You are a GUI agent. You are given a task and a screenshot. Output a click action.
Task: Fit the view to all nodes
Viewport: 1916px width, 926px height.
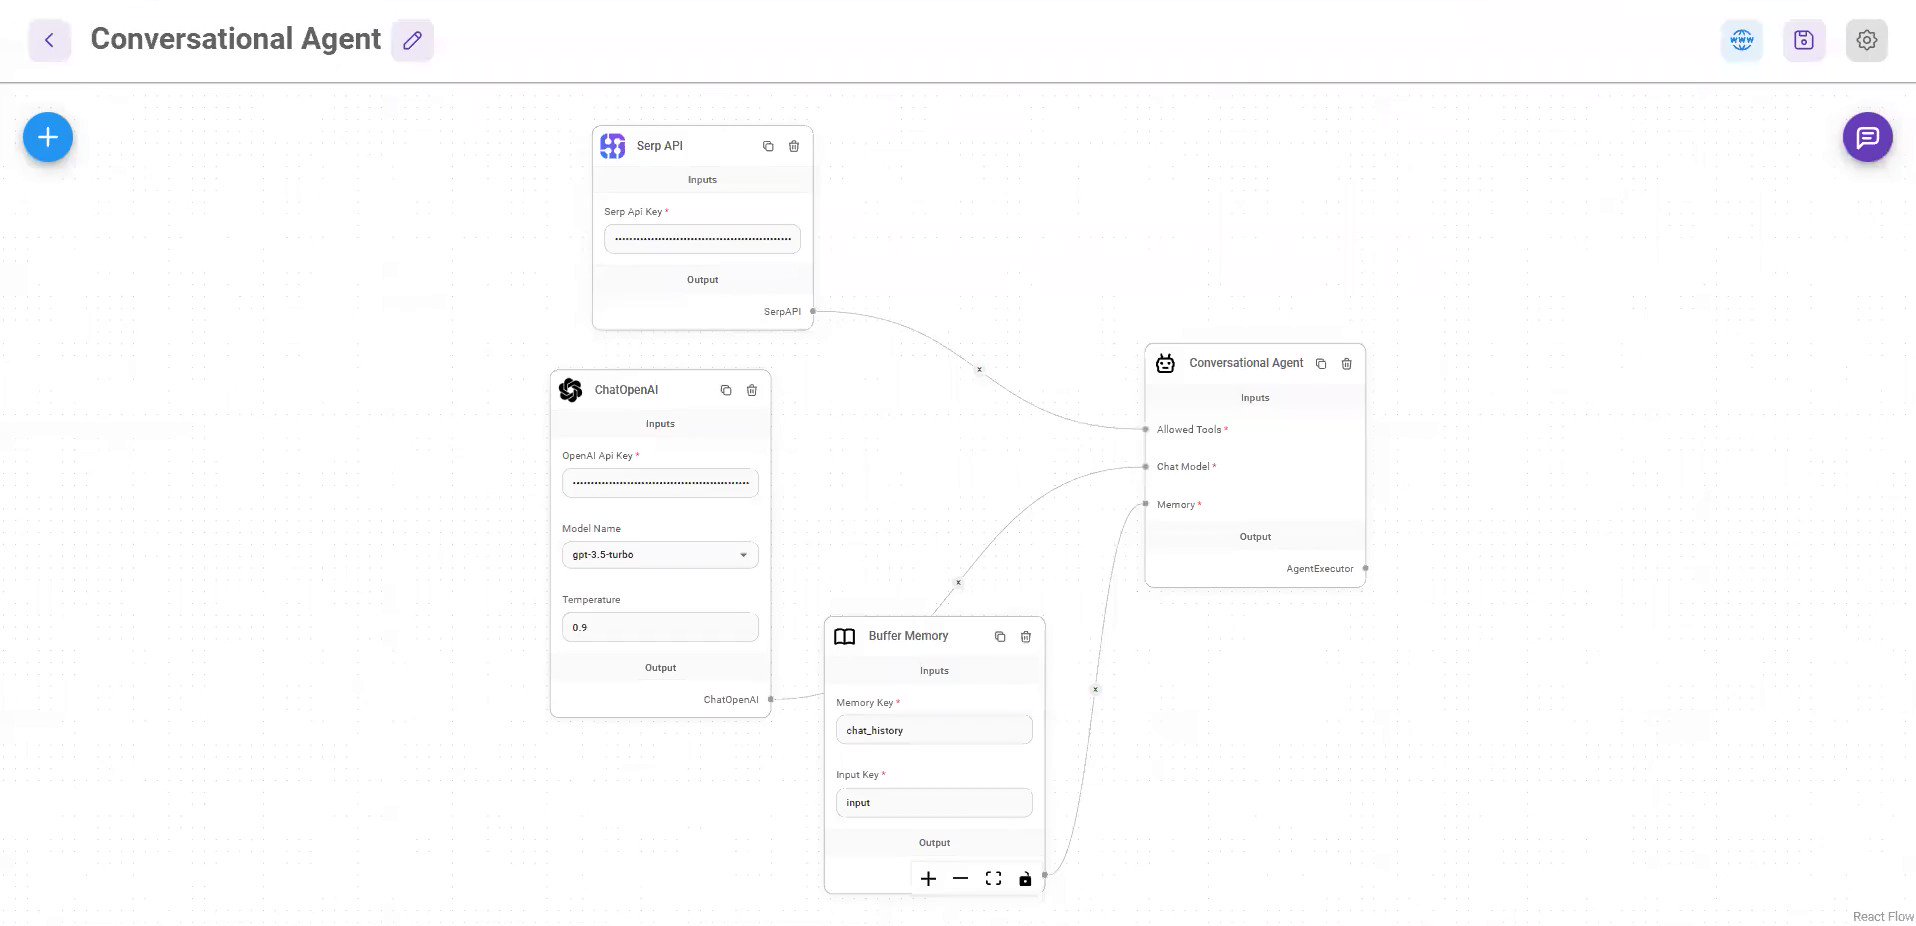pos(993,878)
